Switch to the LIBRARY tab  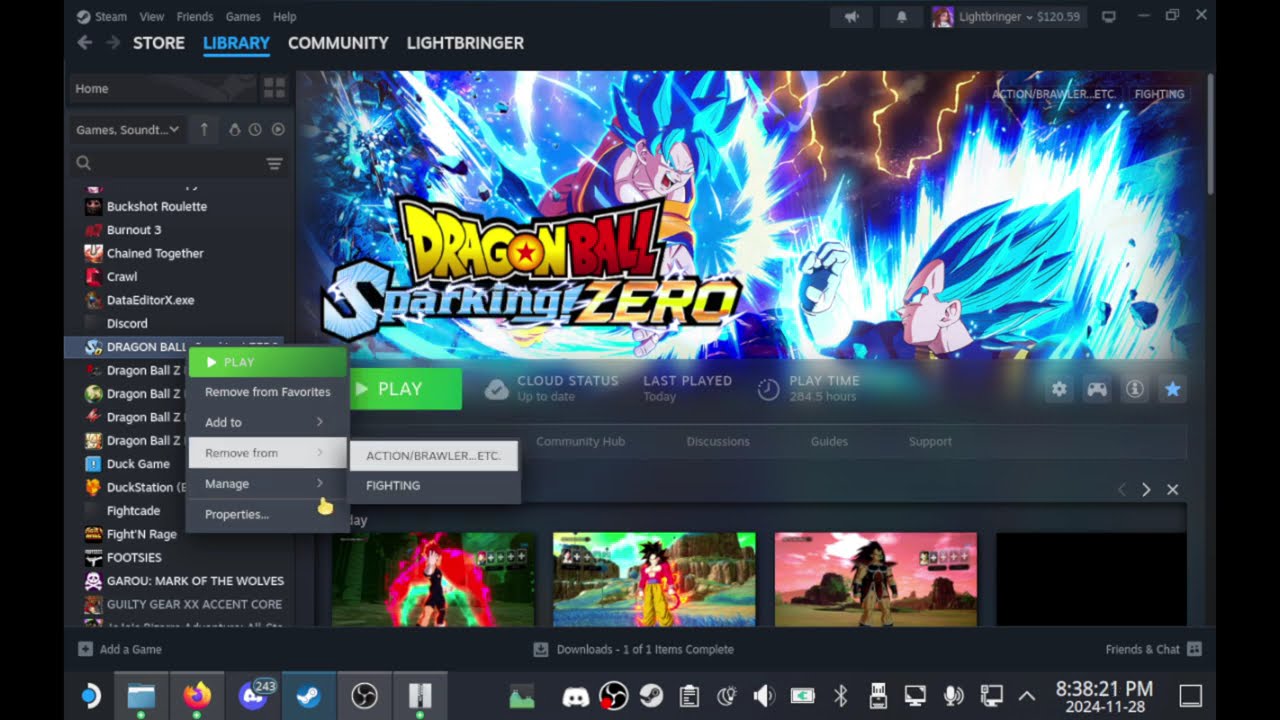pyautogui.click(x=236, y=43)
